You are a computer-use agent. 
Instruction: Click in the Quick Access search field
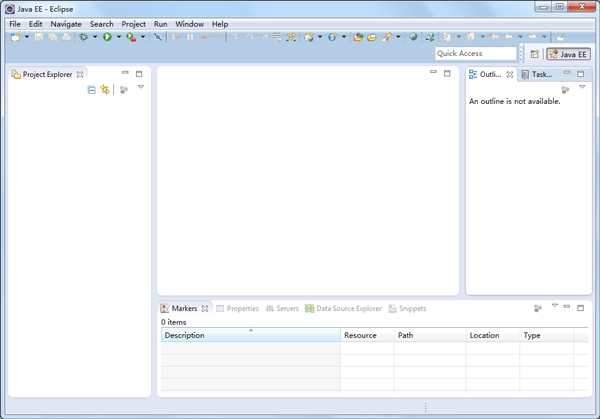coord(475,54)
